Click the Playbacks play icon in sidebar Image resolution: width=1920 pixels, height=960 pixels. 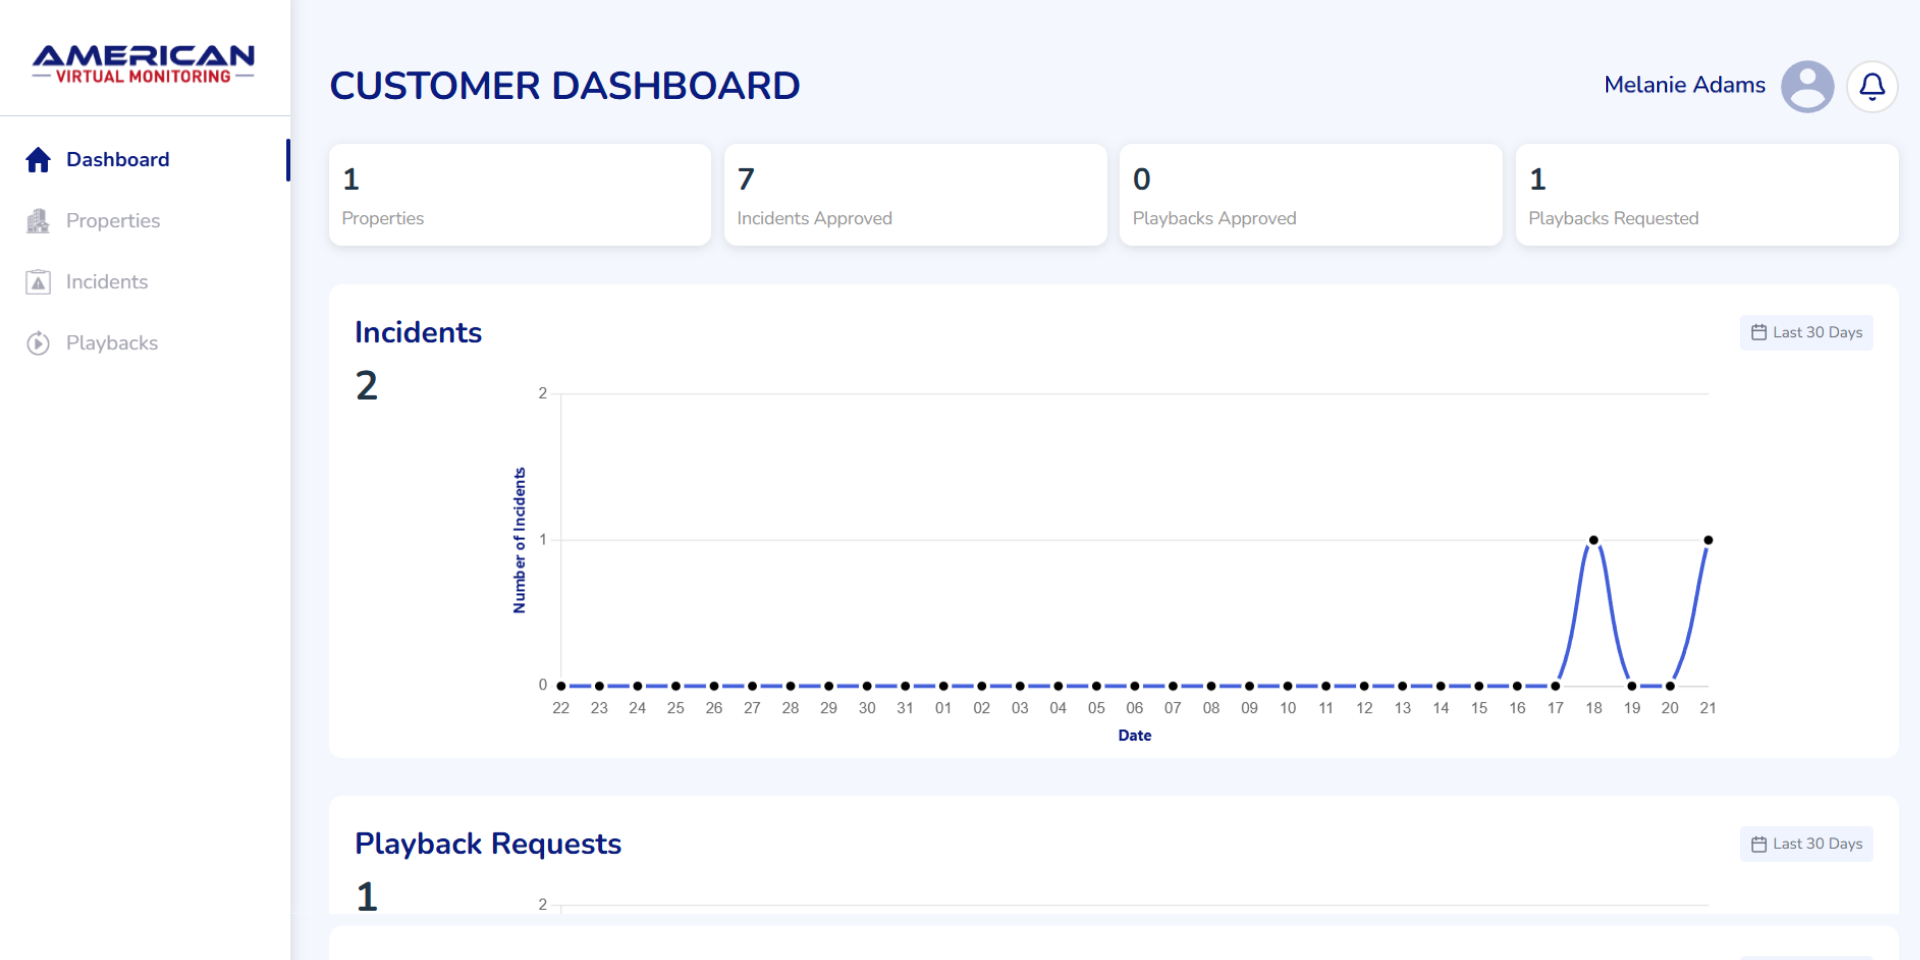(38, 343)
